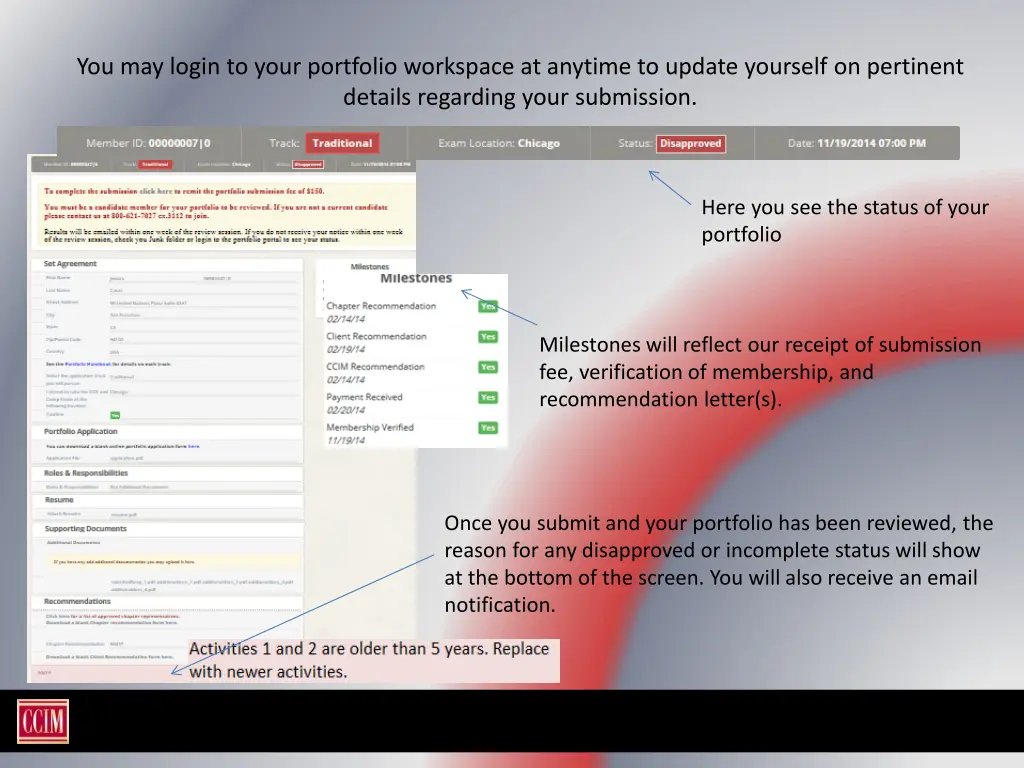Image resolution: width=1024 pixels, height=768 pixels.
Task: Click the small Traditional badge in screenshot header
Action: (155, 165)
